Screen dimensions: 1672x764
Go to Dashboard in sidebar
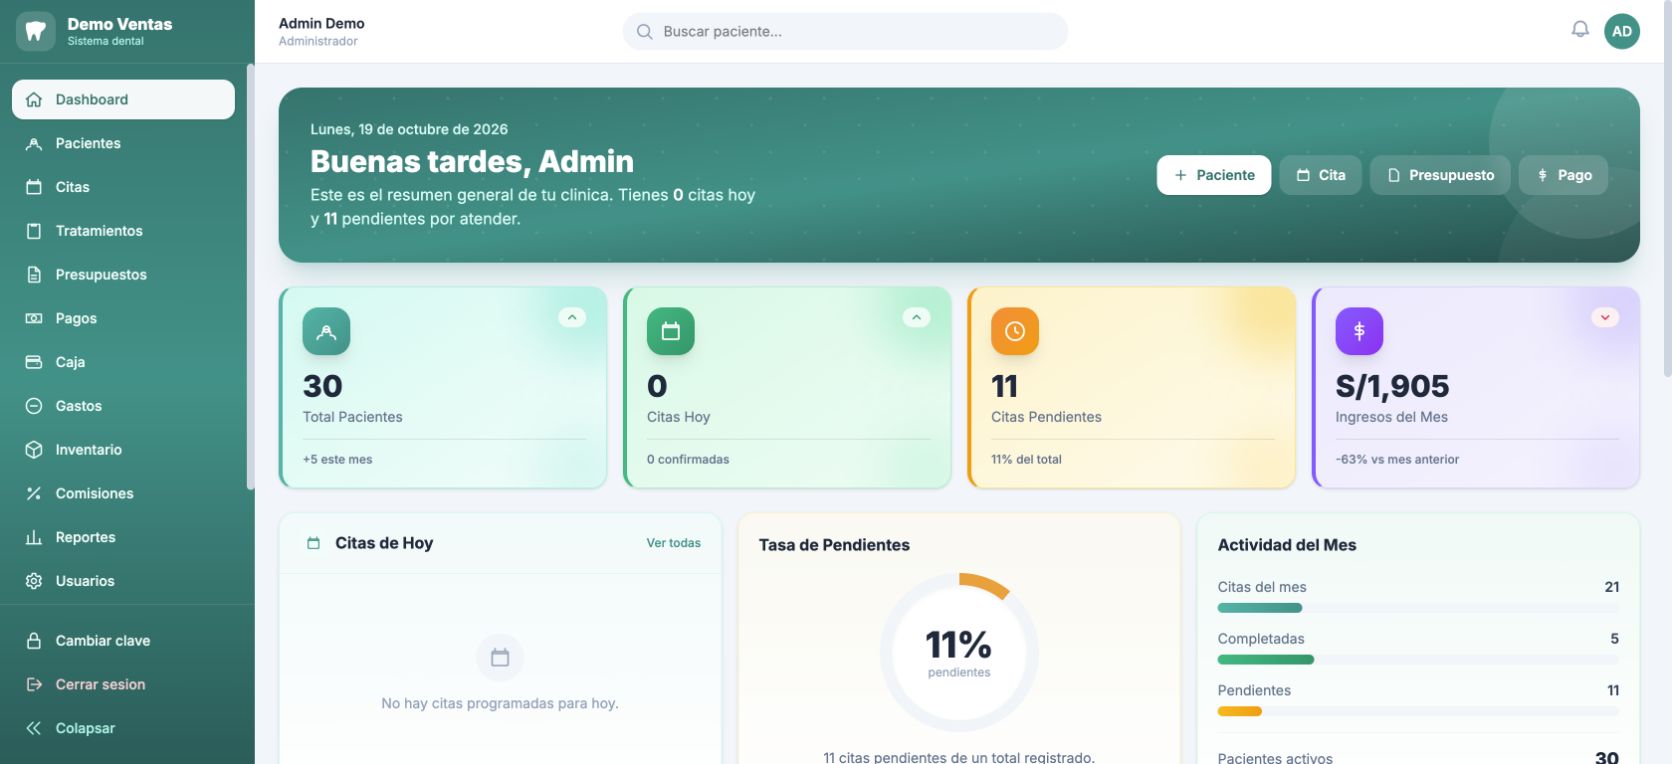[x=123, y=99]
